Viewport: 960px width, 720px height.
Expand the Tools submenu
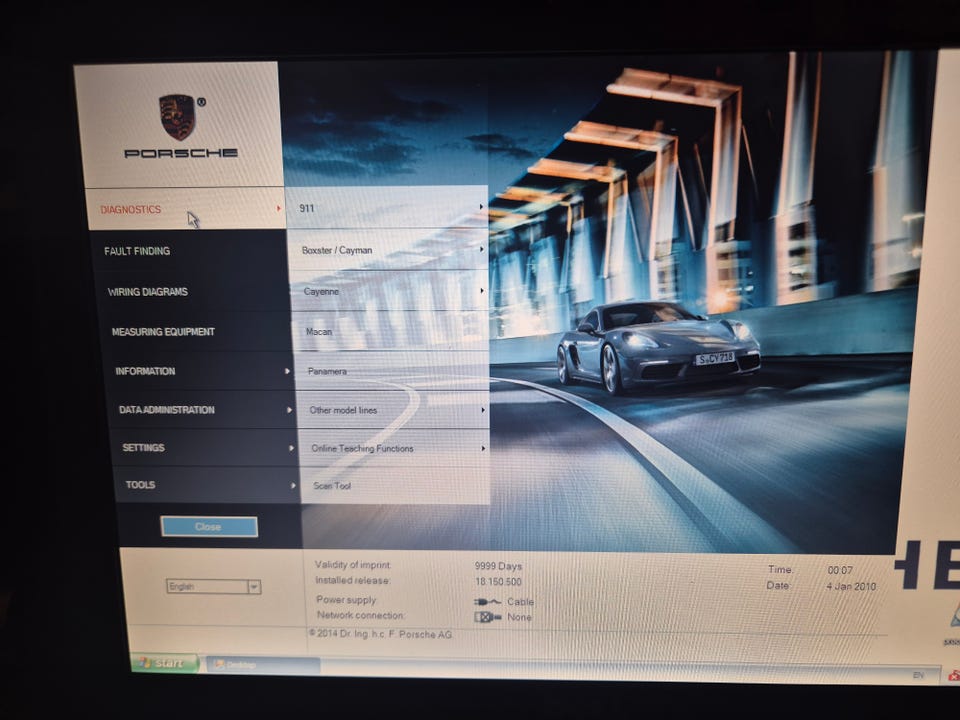point(208,485)
